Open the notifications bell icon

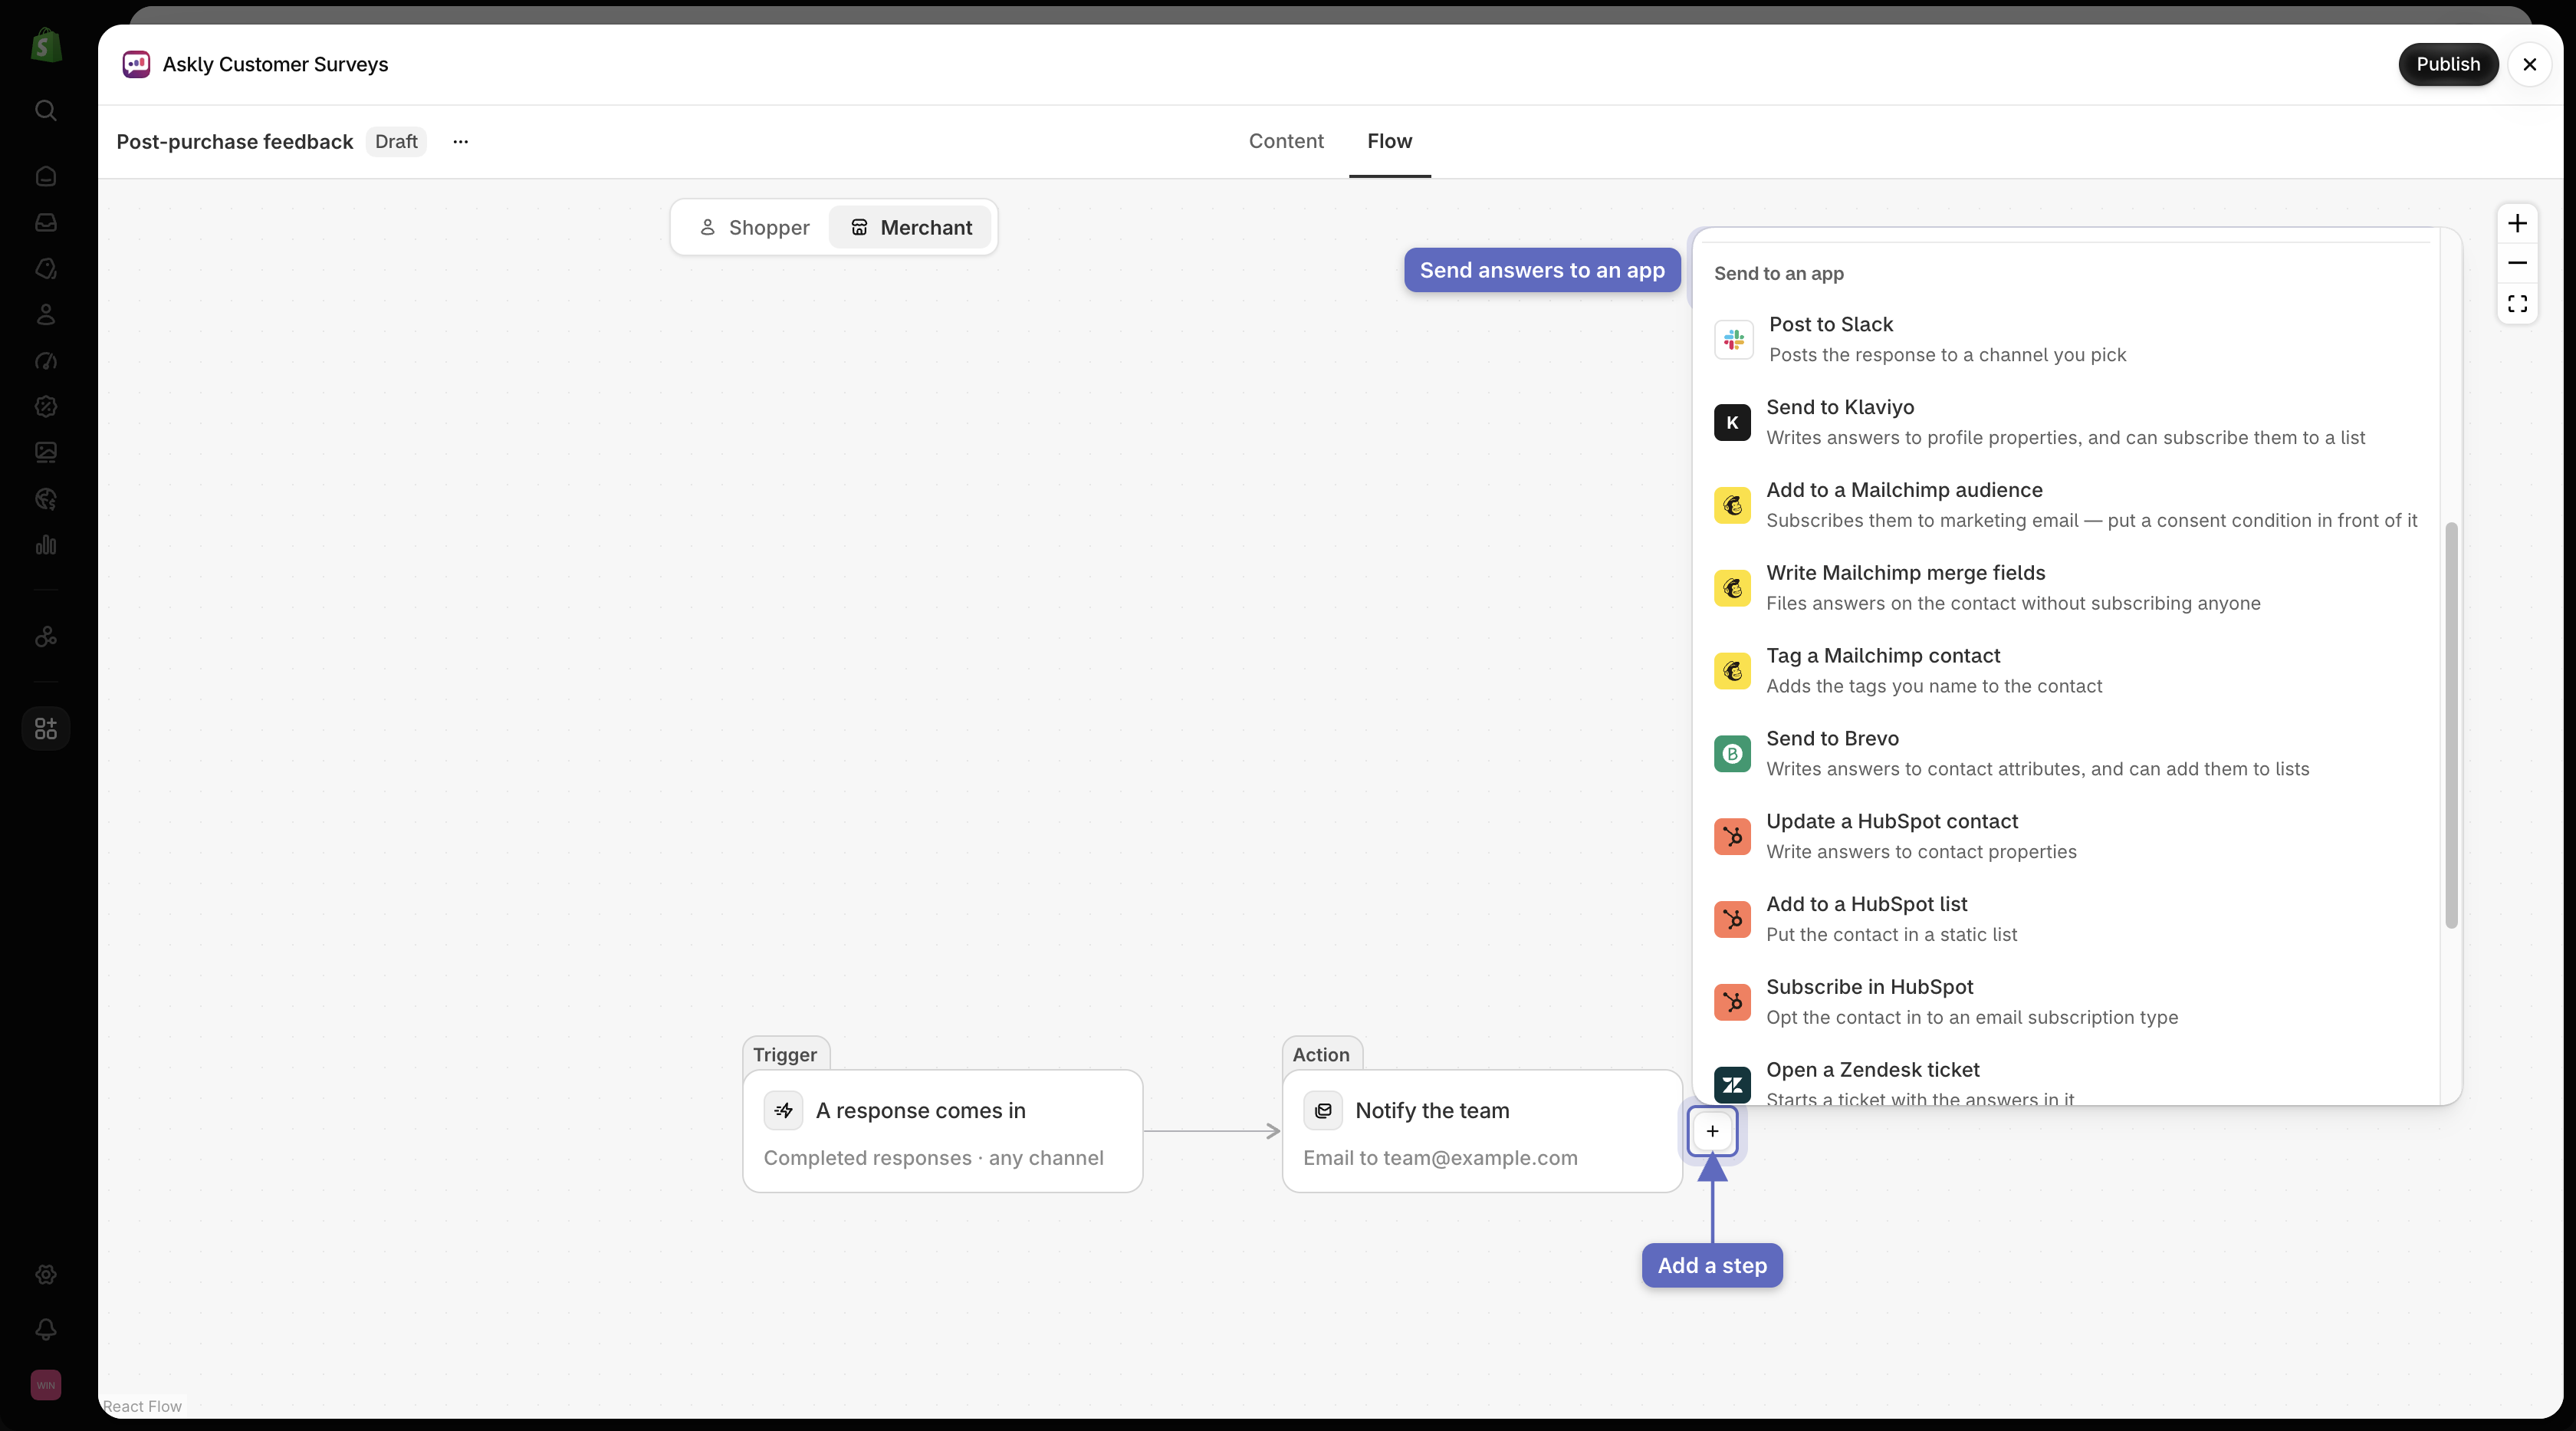46,1329
